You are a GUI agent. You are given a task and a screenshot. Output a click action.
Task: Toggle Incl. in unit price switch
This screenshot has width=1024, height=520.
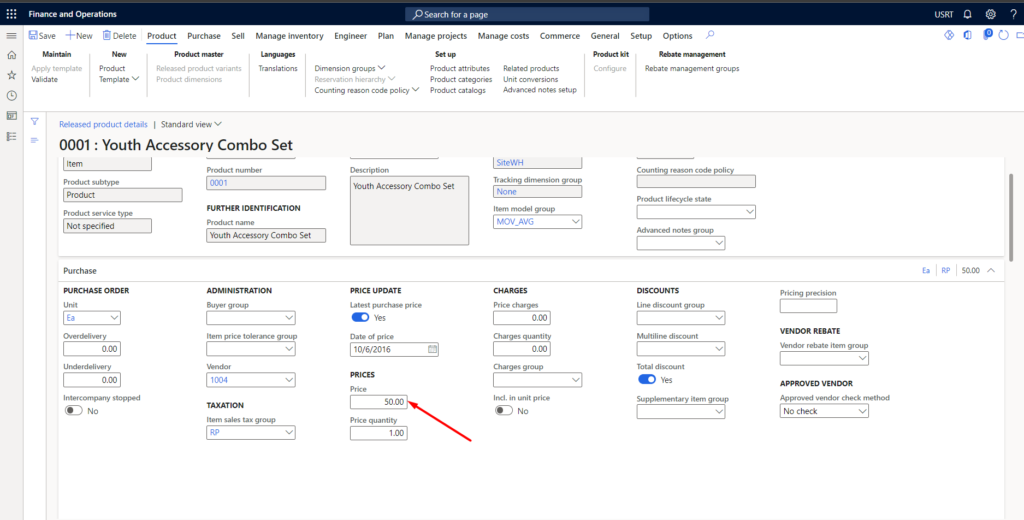point(504,411)
